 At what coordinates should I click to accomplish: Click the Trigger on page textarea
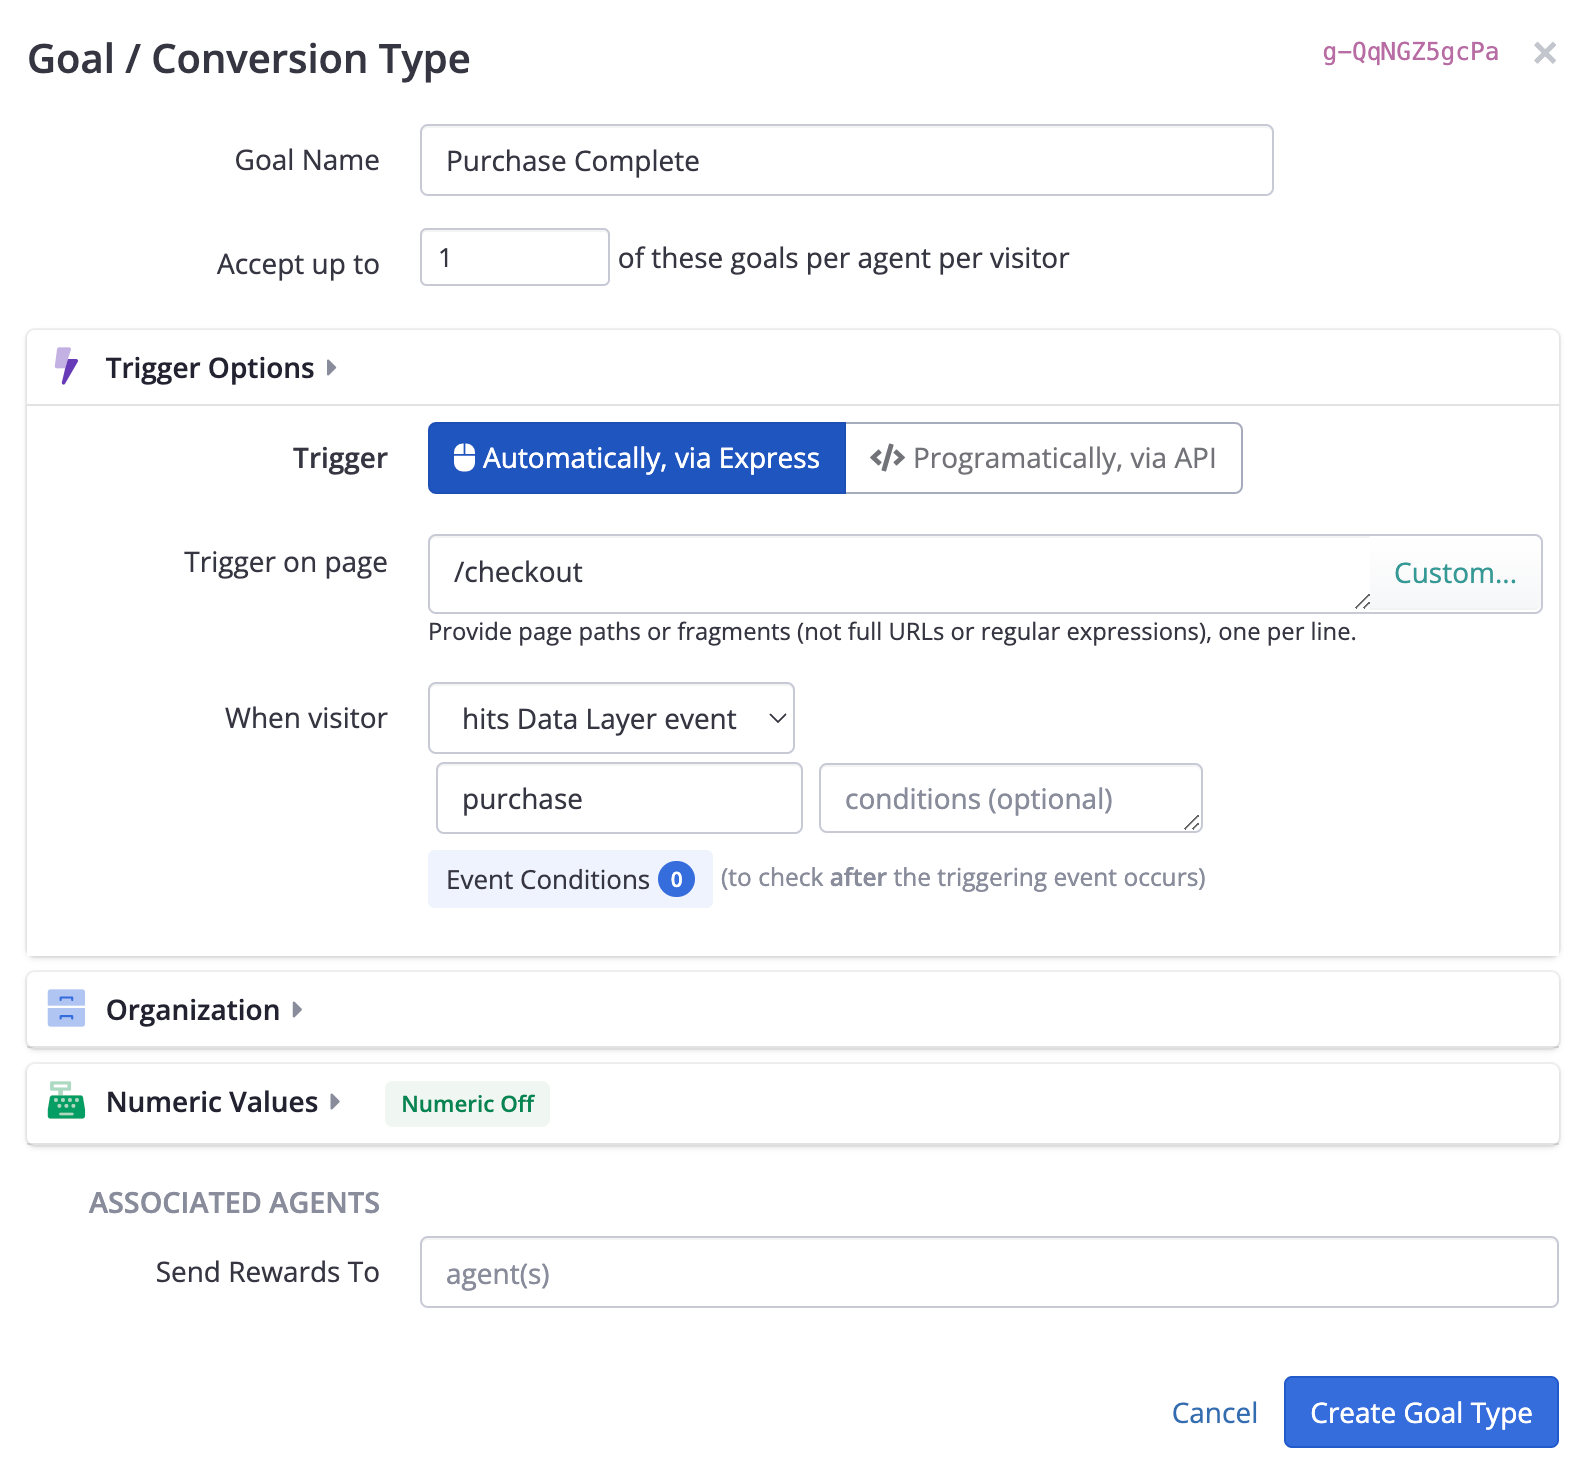pos(898,573)
